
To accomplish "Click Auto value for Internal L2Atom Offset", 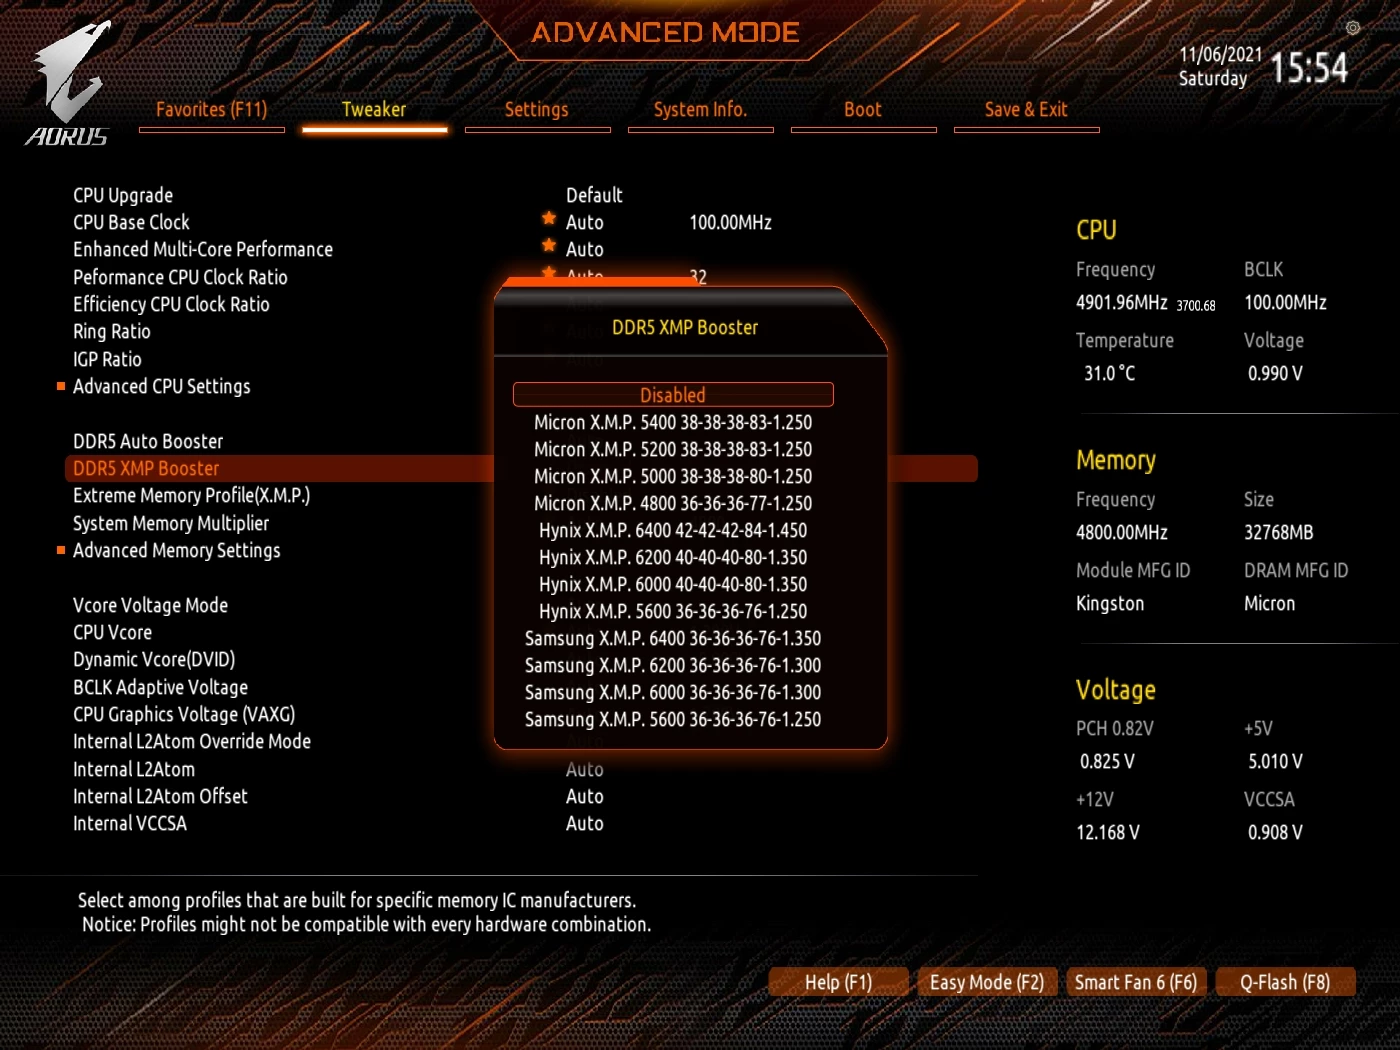I will coord(585,796).
